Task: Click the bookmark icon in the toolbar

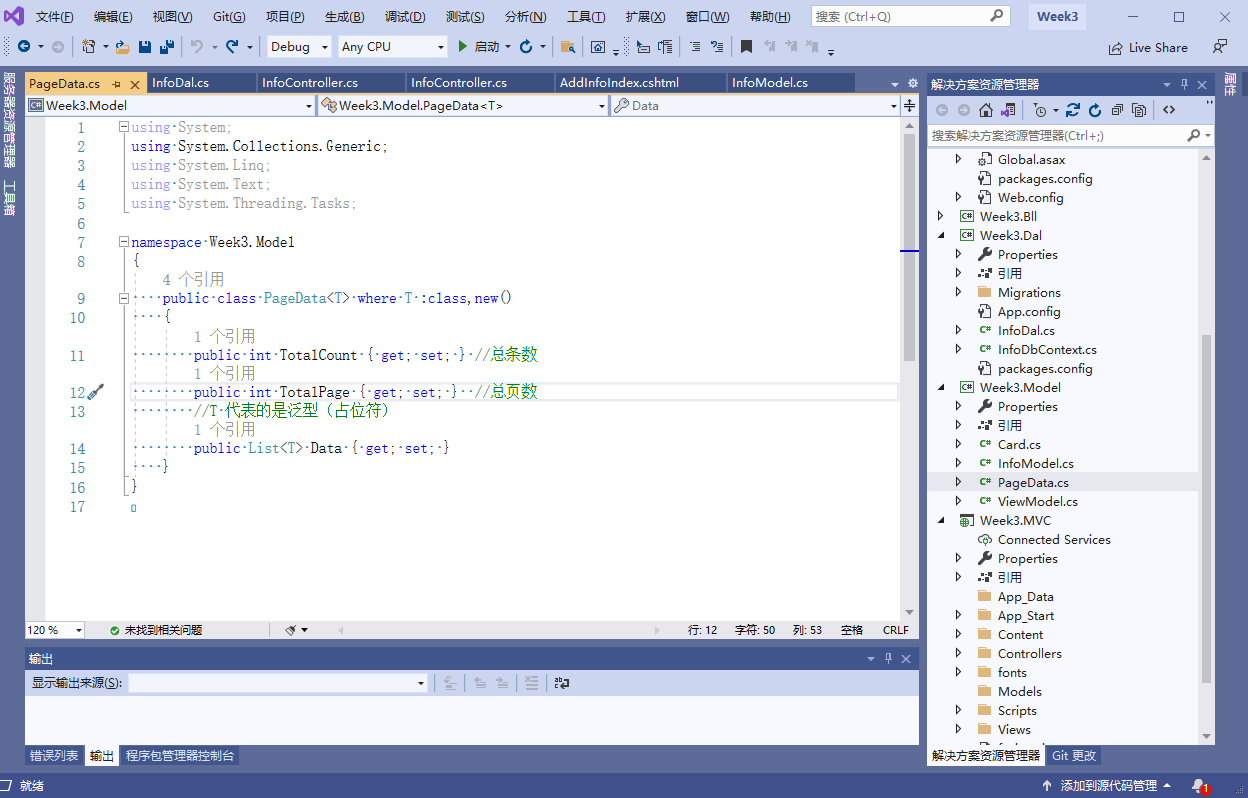Action: [x=746, y=47]
